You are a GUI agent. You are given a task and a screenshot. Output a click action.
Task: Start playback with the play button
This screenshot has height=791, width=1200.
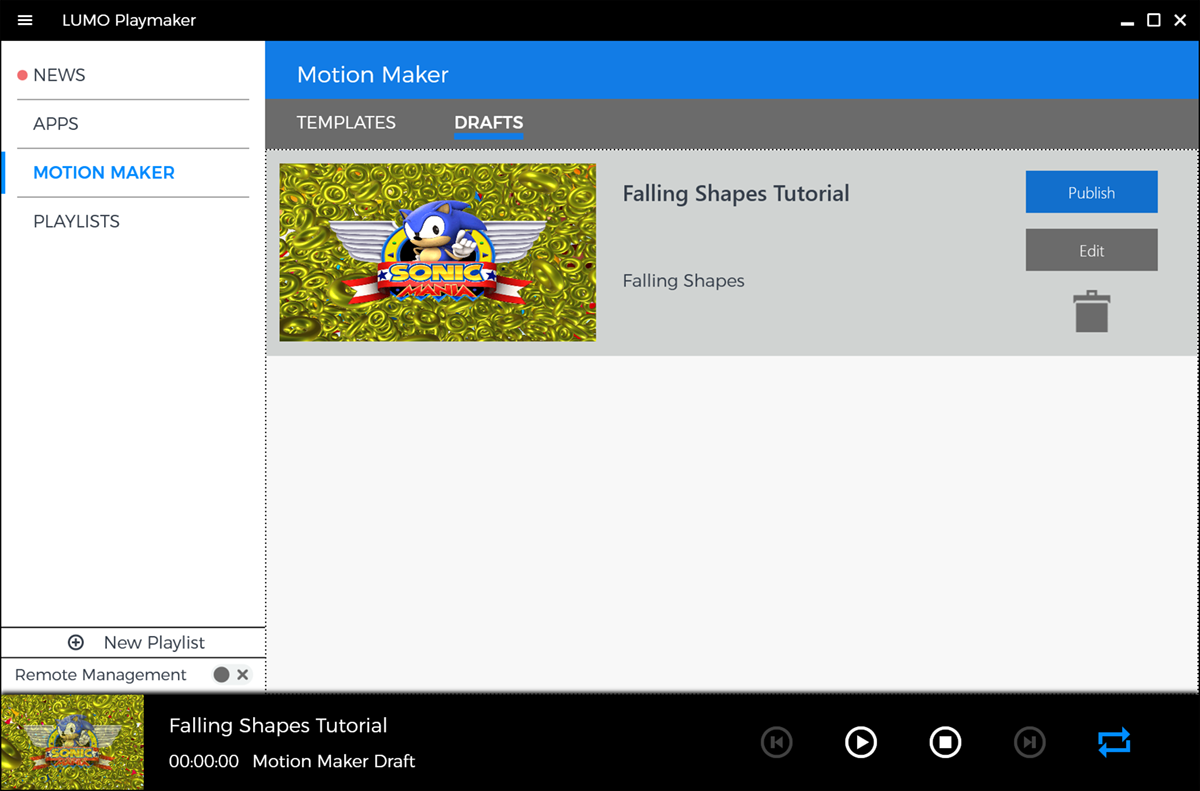(x=861, y=742)
